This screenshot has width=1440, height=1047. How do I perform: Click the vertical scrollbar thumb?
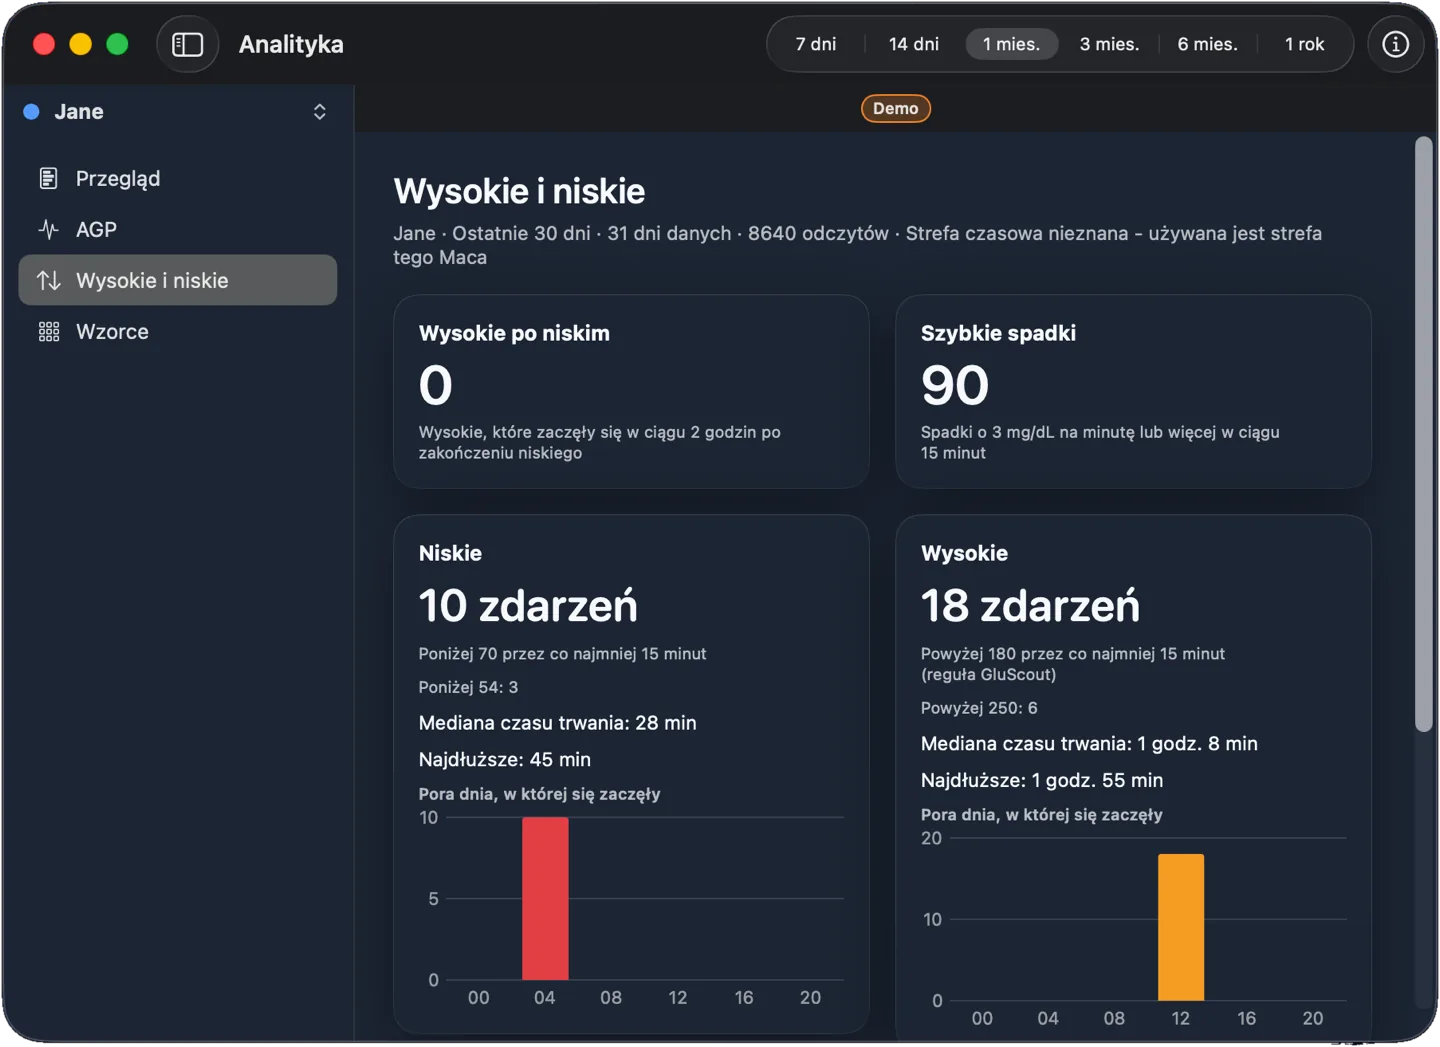[x=1423, y=435]
